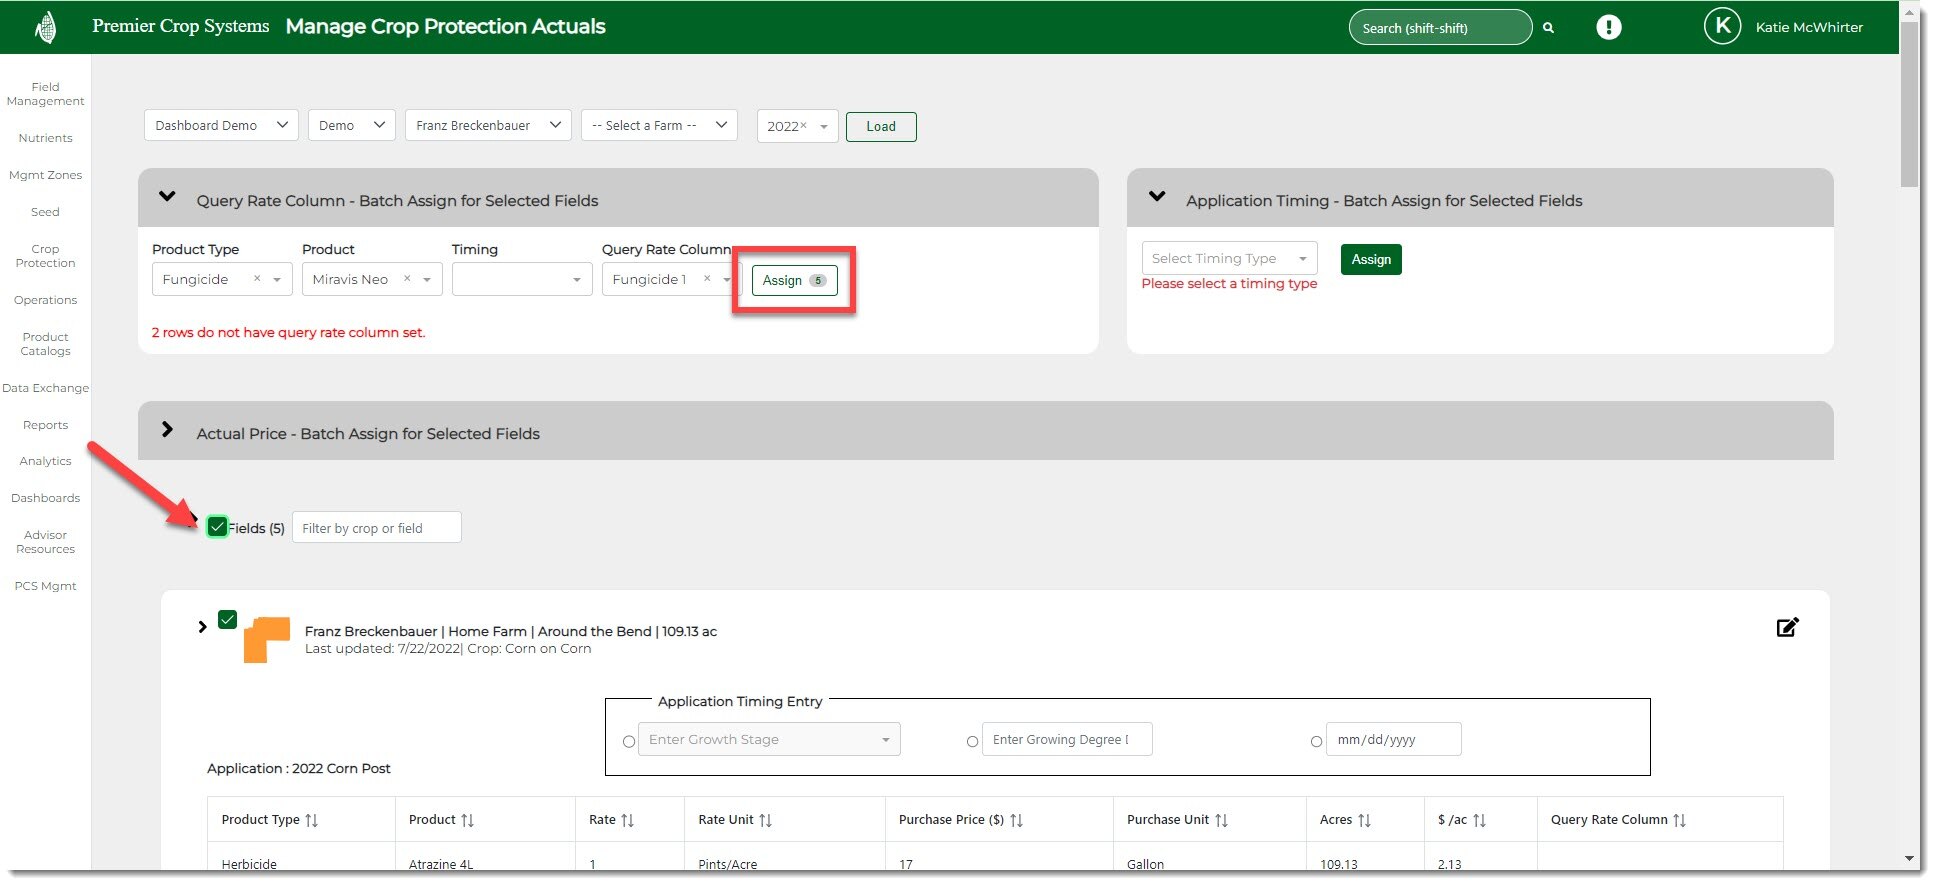Click the Katie McWhirter user avatar

[1721, 27]
